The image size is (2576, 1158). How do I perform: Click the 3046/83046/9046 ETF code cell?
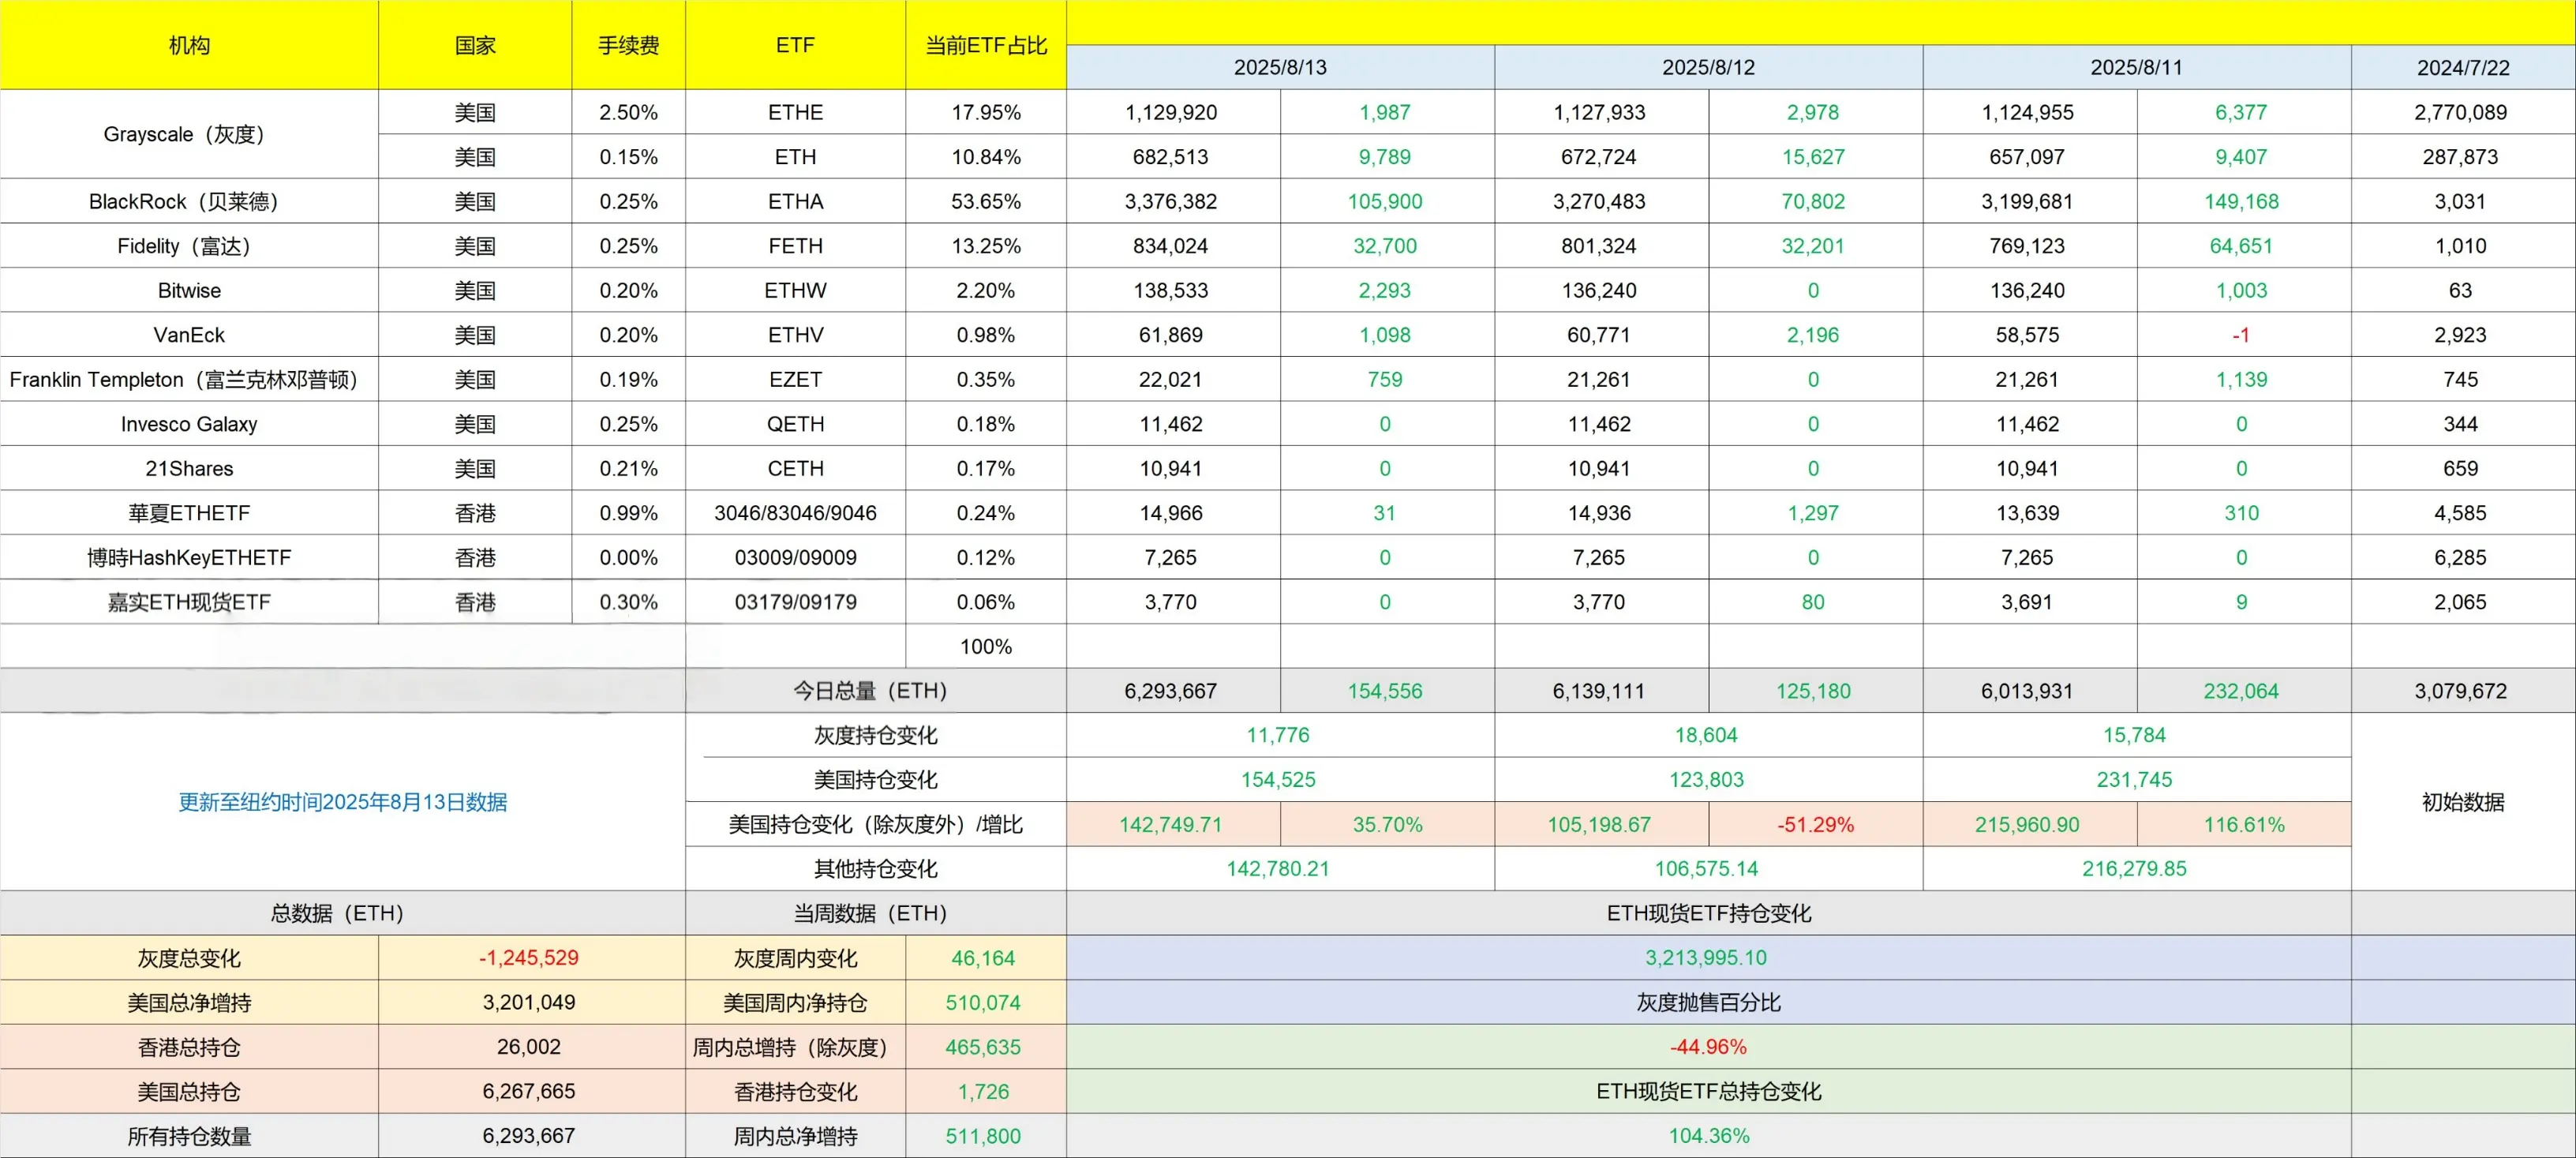[x=795, y=513]
